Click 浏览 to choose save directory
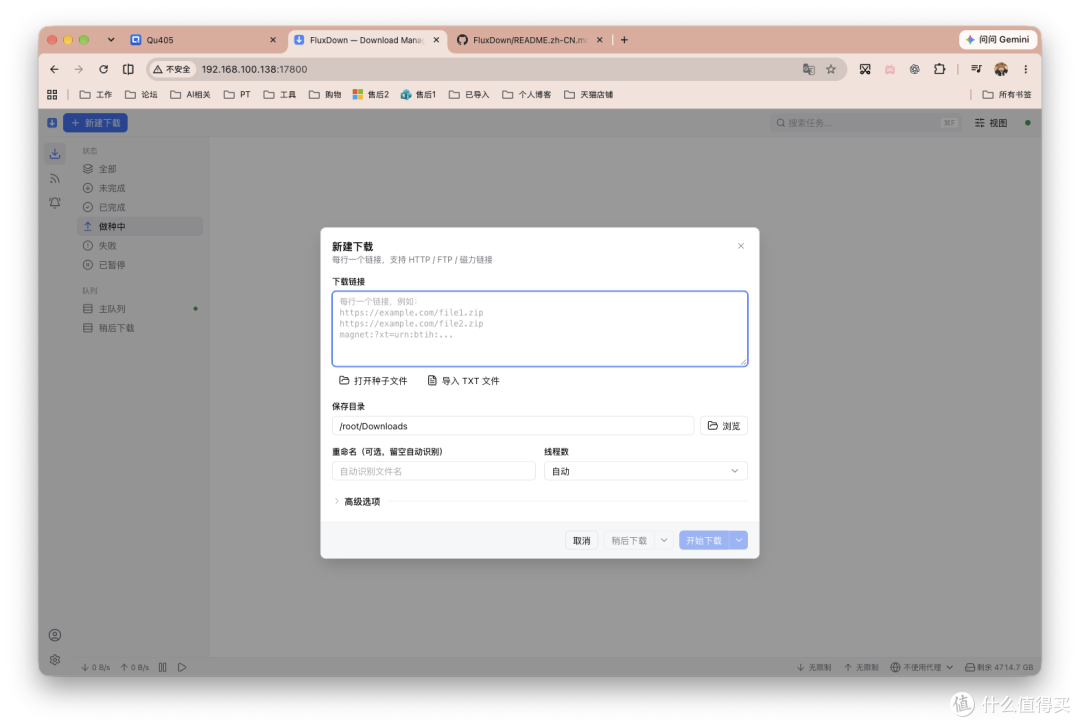This screenshot has height=727, width=1080. click(724, 426)
